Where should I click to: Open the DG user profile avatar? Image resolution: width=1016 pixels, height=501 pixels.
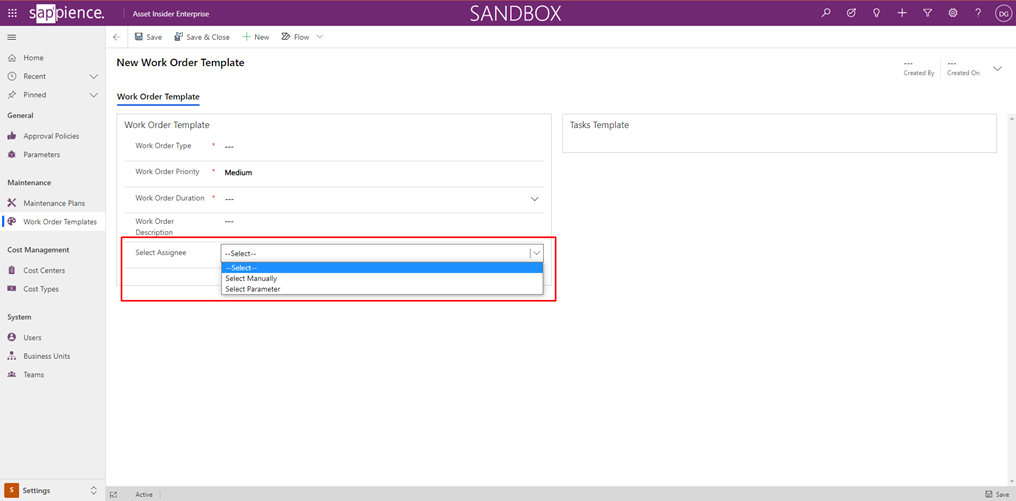tap(1003, 13)
